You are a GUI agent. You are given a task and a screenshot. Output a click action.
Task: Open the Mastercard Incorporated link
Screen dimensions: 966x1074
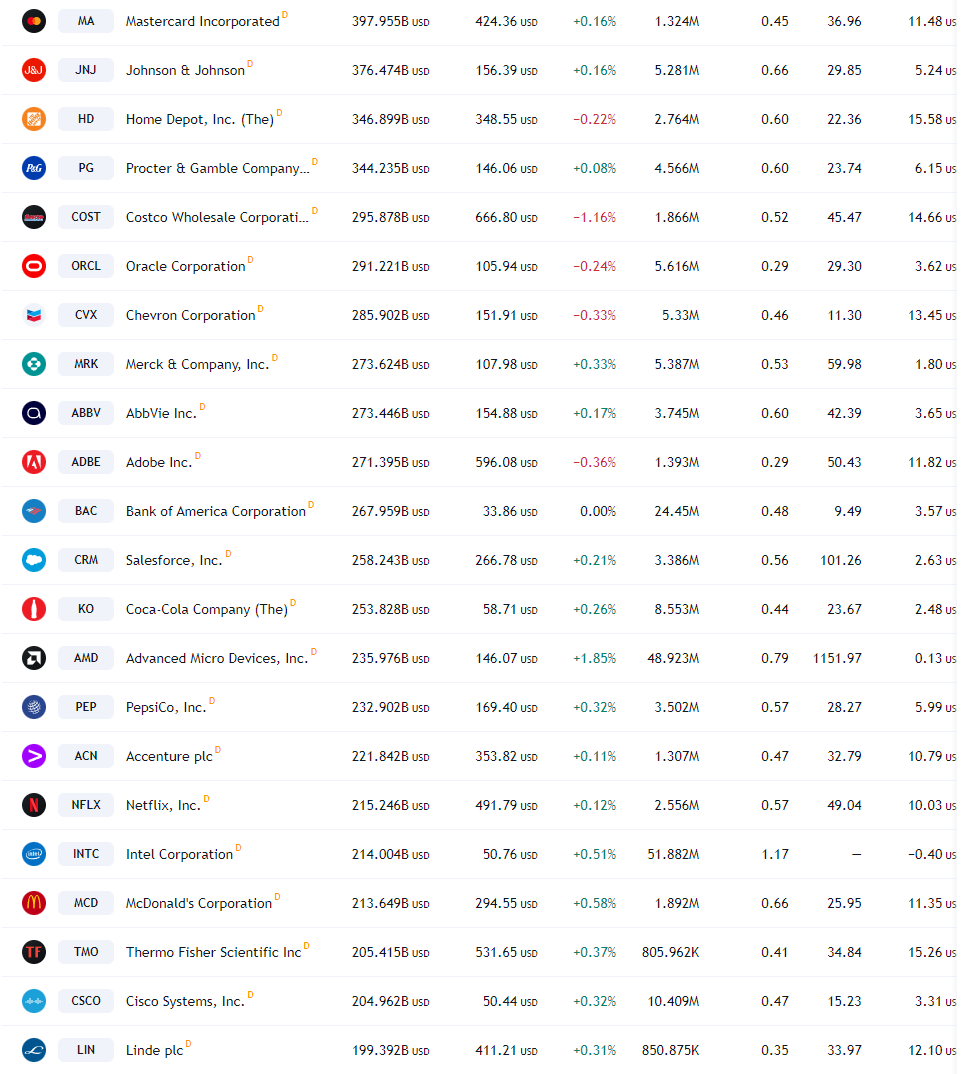(x=203, y=21)
